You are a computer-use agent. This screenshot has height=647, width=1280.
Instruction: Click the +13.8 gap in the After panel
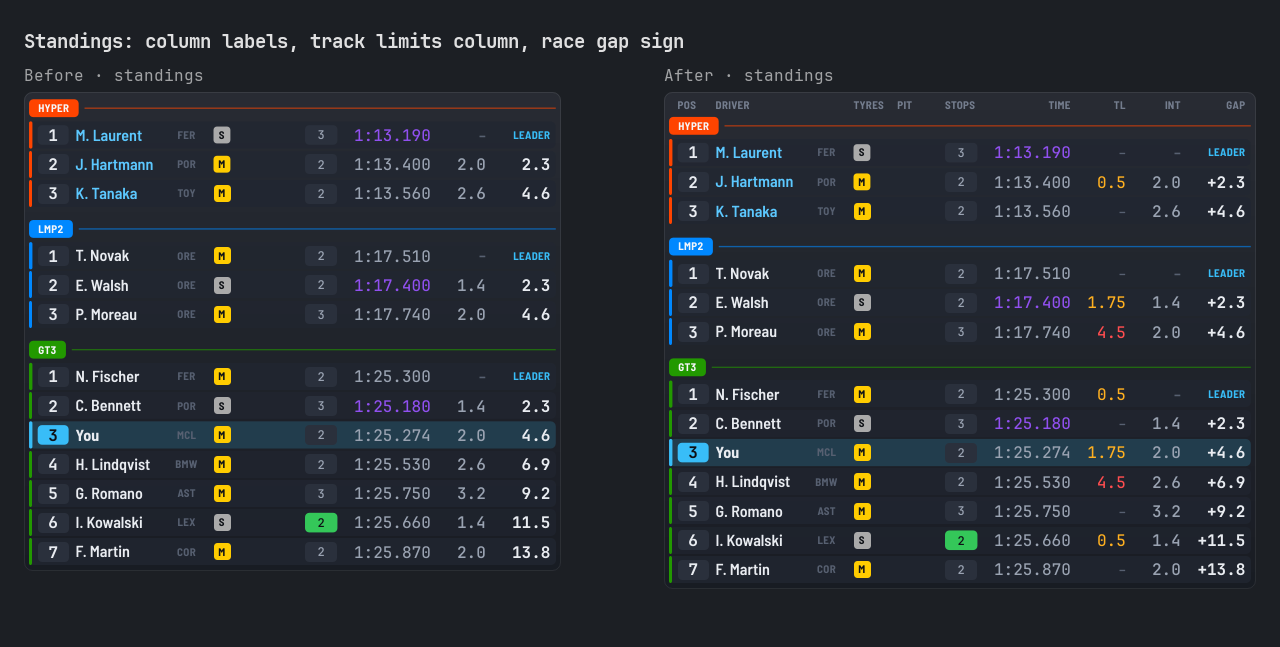click(1221, 569)
